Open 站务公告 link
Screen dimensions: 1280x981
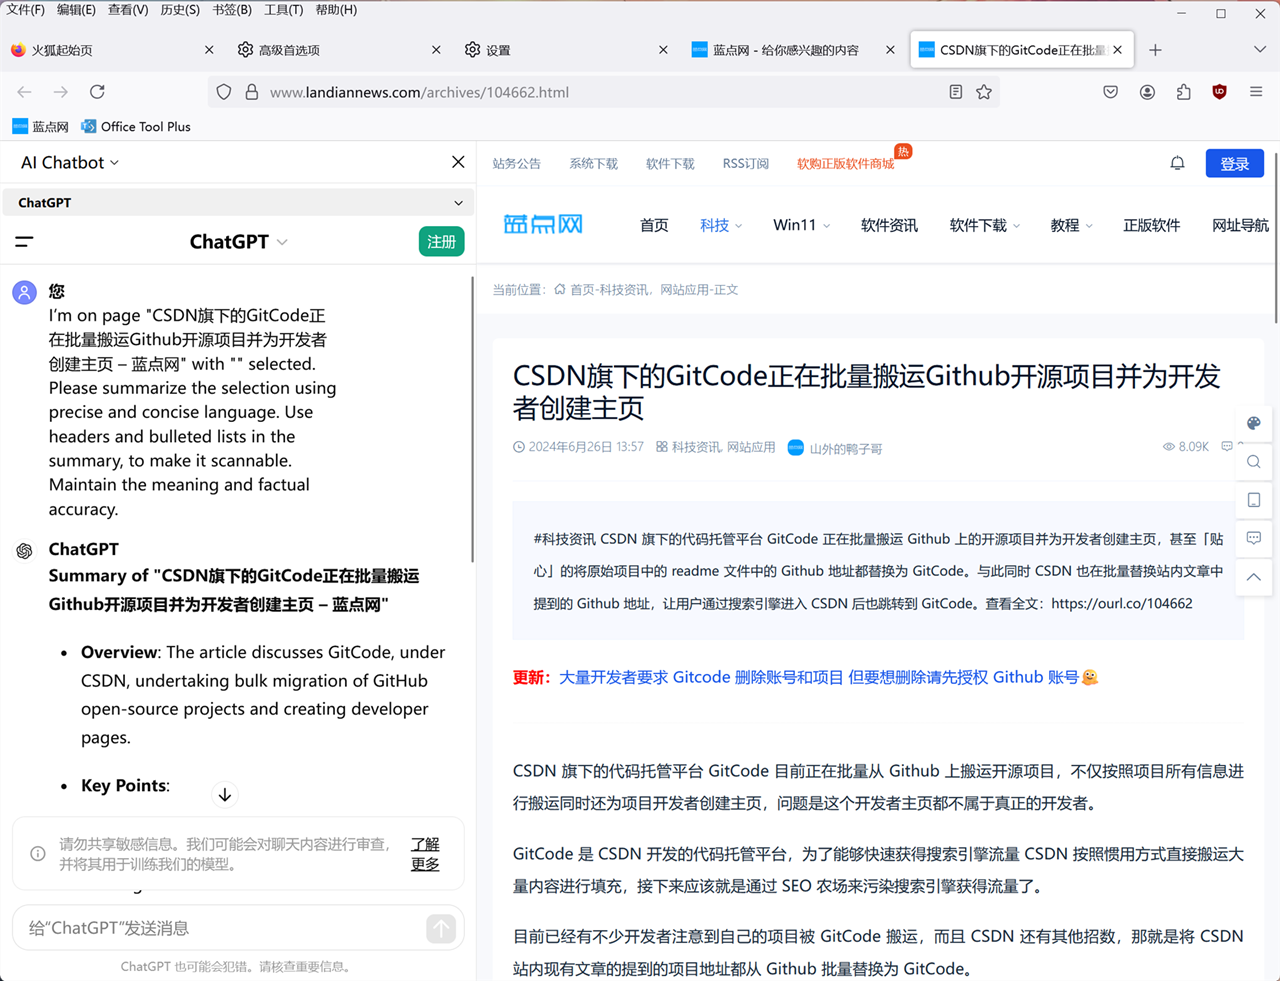516,163
